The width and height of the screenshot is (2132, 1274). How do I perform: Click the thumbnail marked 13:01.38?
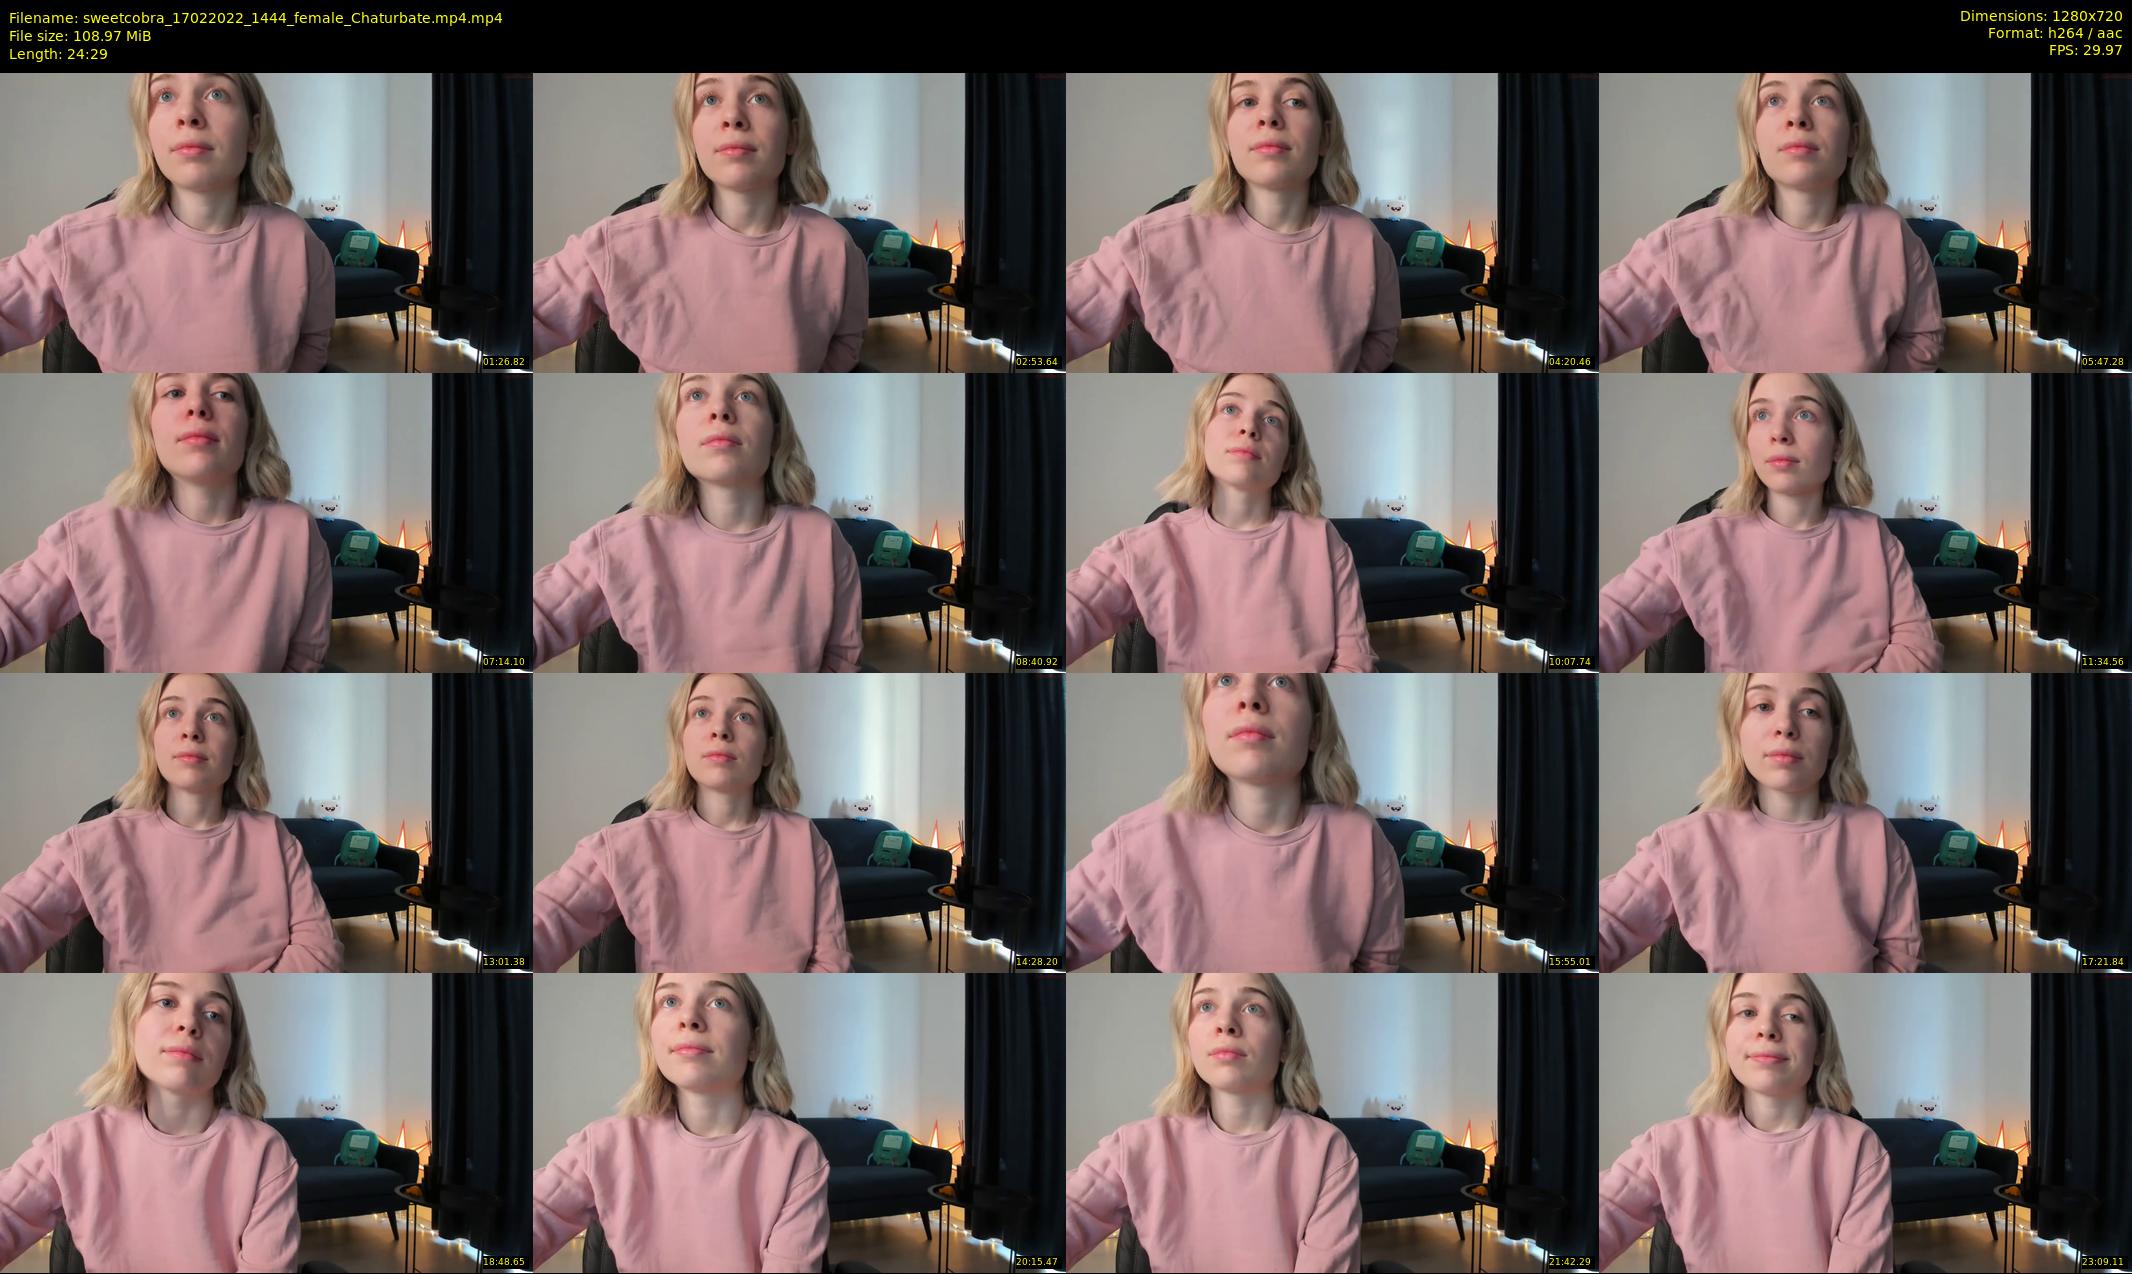click(266, 822)
